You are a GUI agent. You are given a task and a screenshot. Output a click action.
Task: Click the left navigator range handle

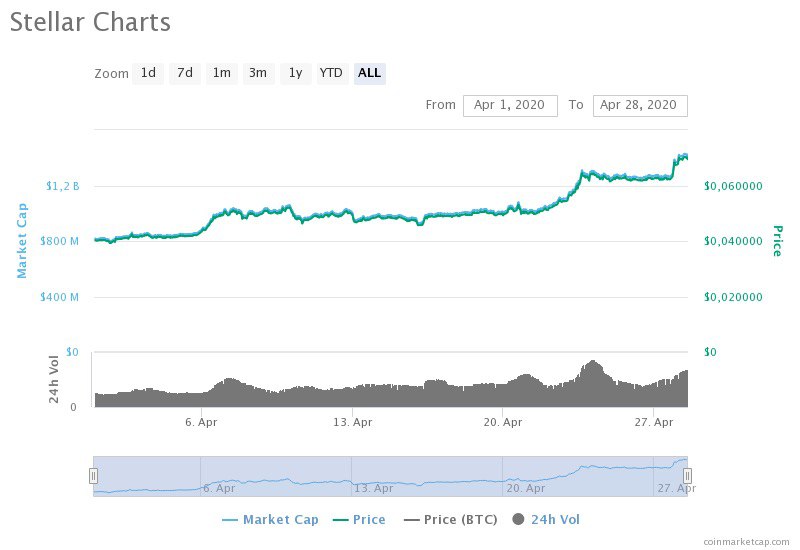[93, 476]
